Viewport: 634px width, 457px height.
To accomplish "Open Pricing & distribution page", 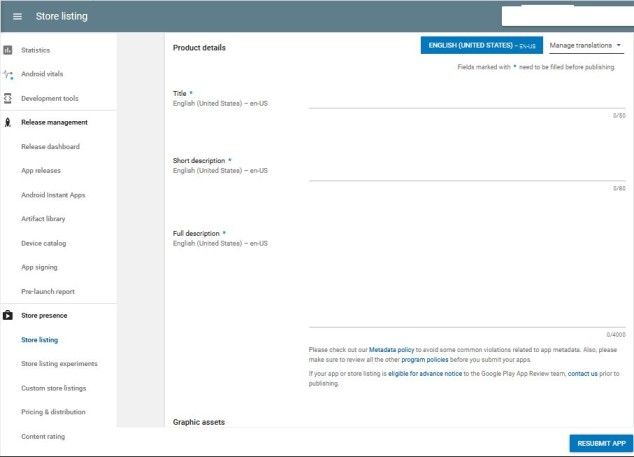I will (x=53, y=412).
